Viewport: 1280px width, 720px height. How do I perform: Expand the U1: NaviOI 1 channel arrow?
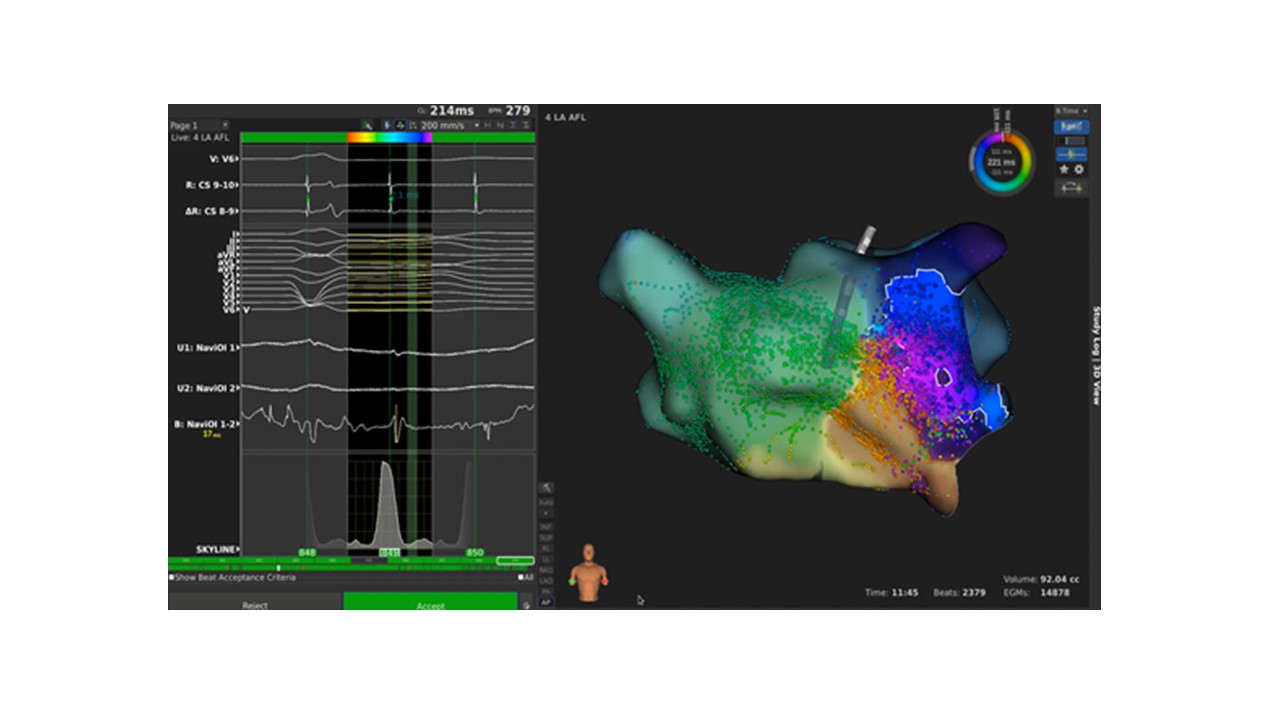pos(237,348)
